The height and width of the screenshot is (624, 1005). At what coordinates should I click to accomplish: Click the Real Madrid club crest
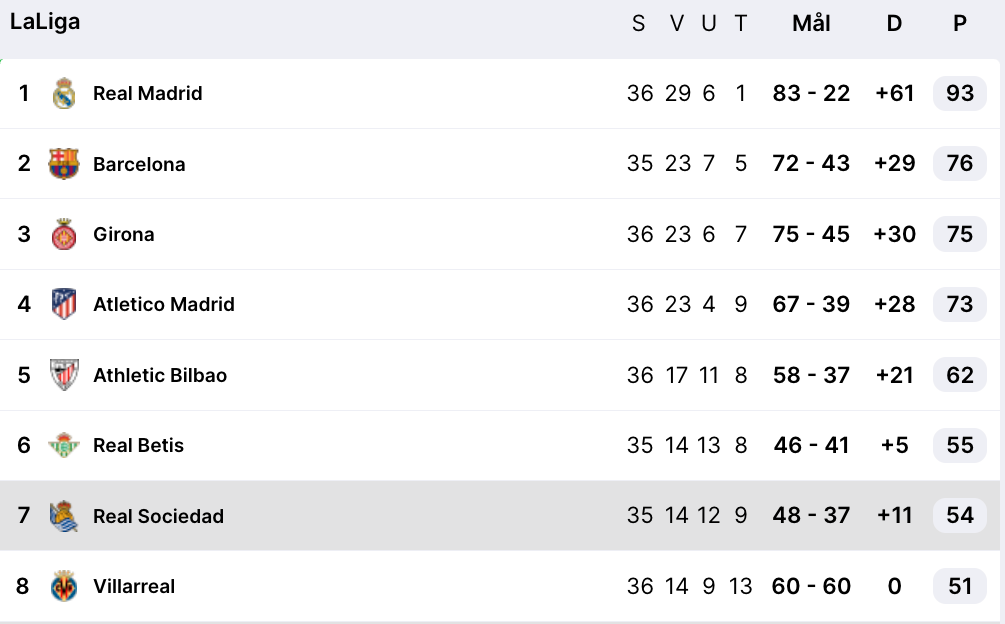pyautogui.click(x=65, y=93)
